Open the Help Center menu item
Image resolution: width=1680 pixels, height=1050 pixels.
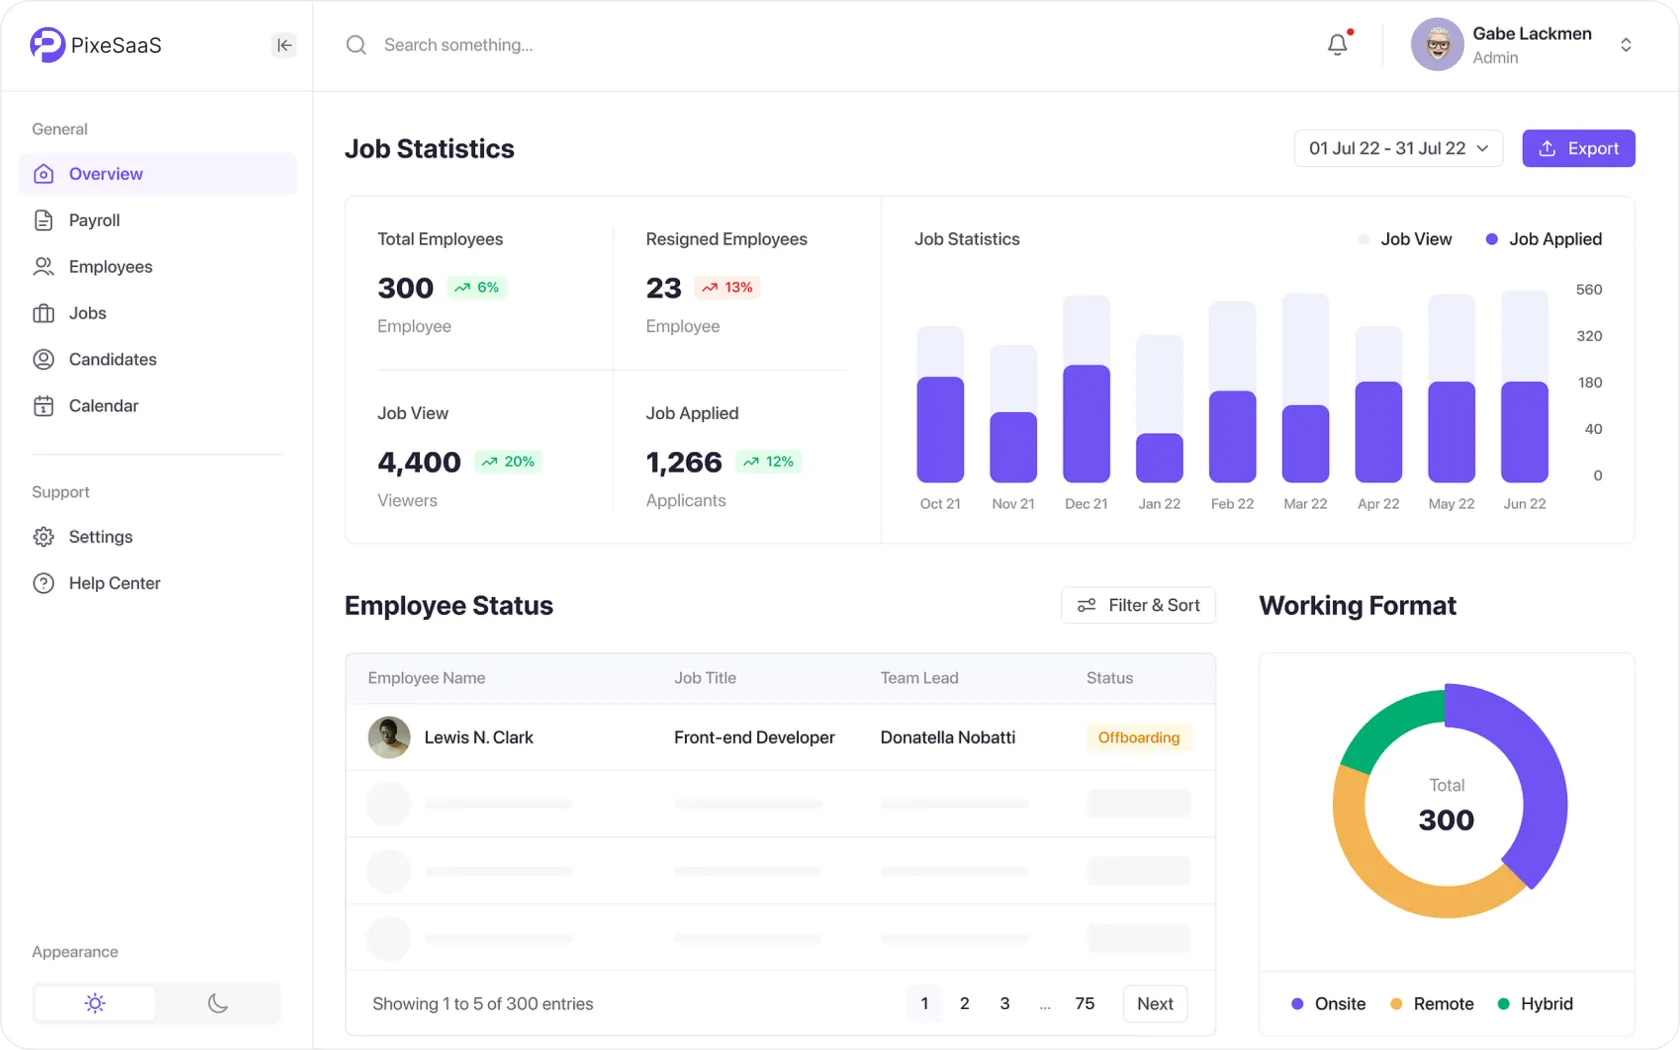114,583
